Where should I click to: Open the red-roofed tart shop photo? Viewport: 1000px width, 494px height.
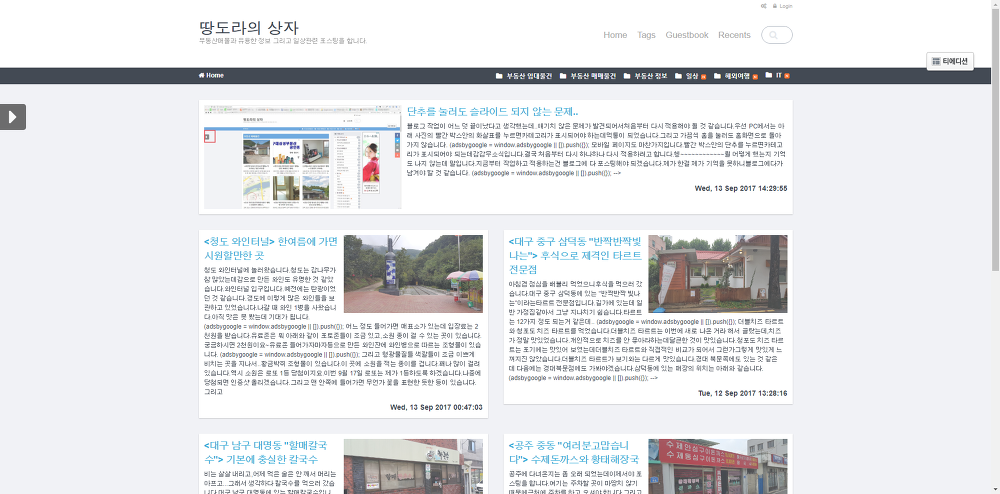tap(718, 274)
